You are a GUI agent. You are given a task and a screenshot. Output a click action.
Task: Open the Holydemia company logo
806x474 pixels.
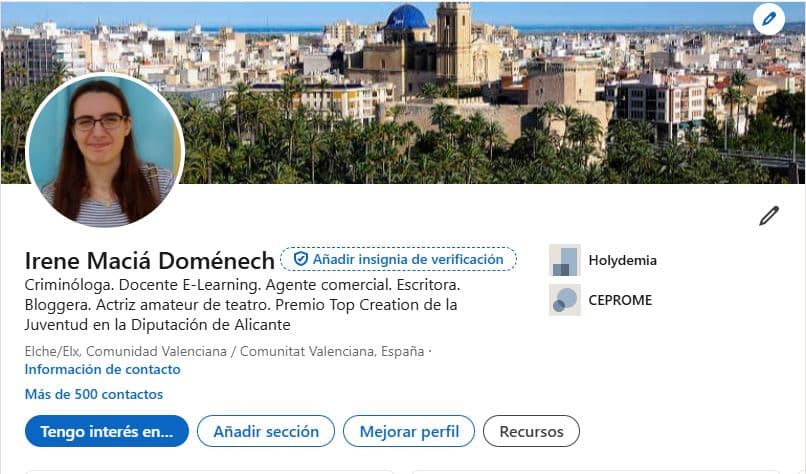(x=564, y=260)
